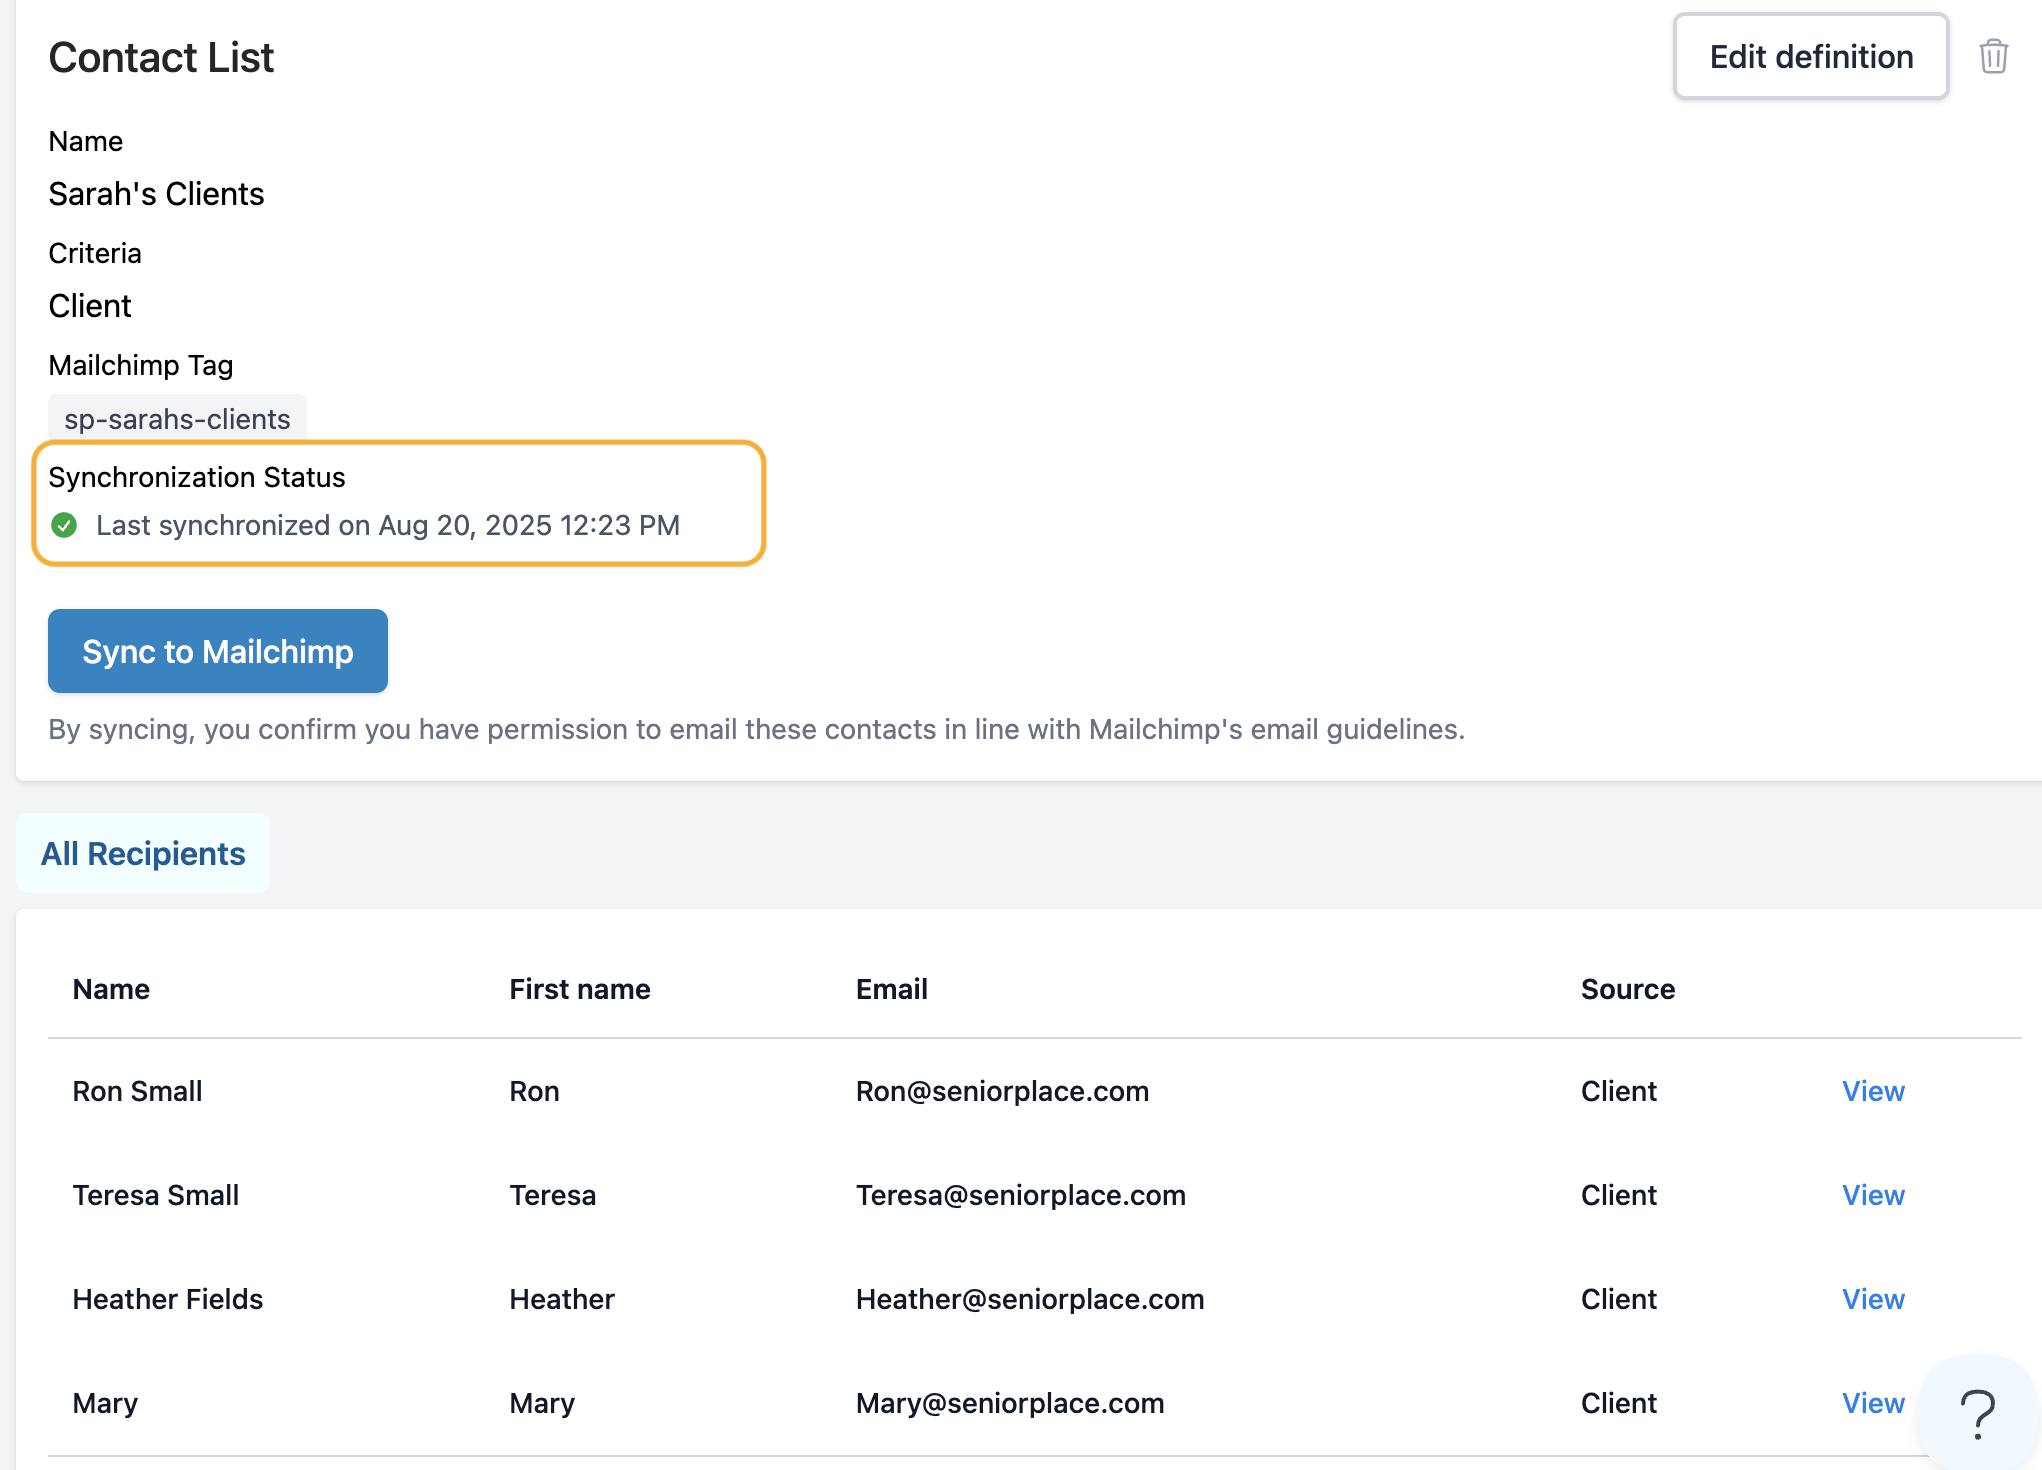The height and width of the screenshot is (1470, 2042).
Task: Click first name cell Teresa
Action: point(553,1195)
